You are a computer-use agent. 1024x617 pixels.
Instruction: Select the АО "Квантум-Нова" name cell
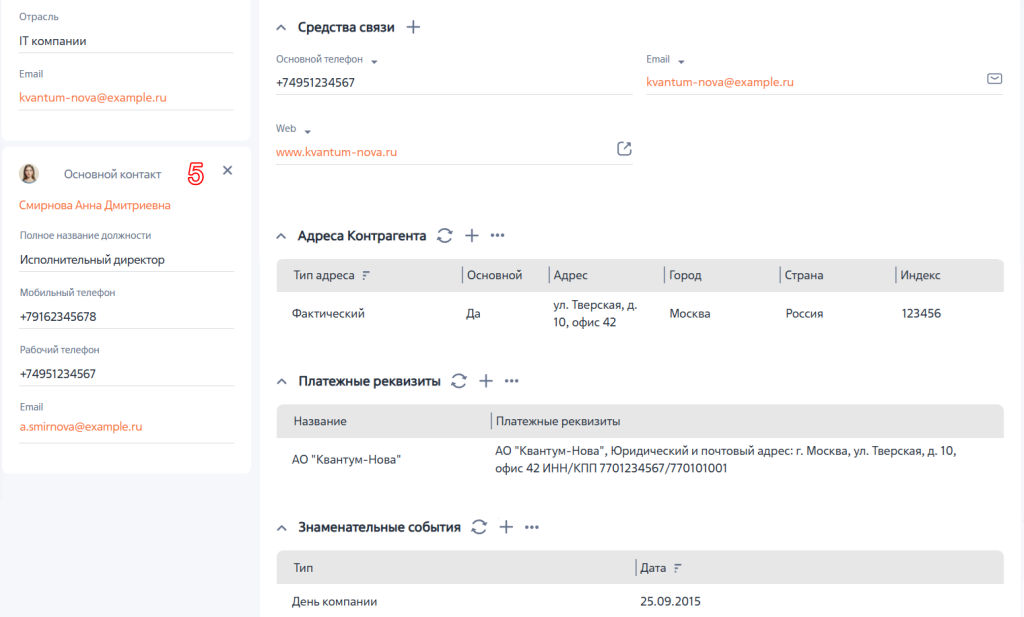tap(346, 460)
